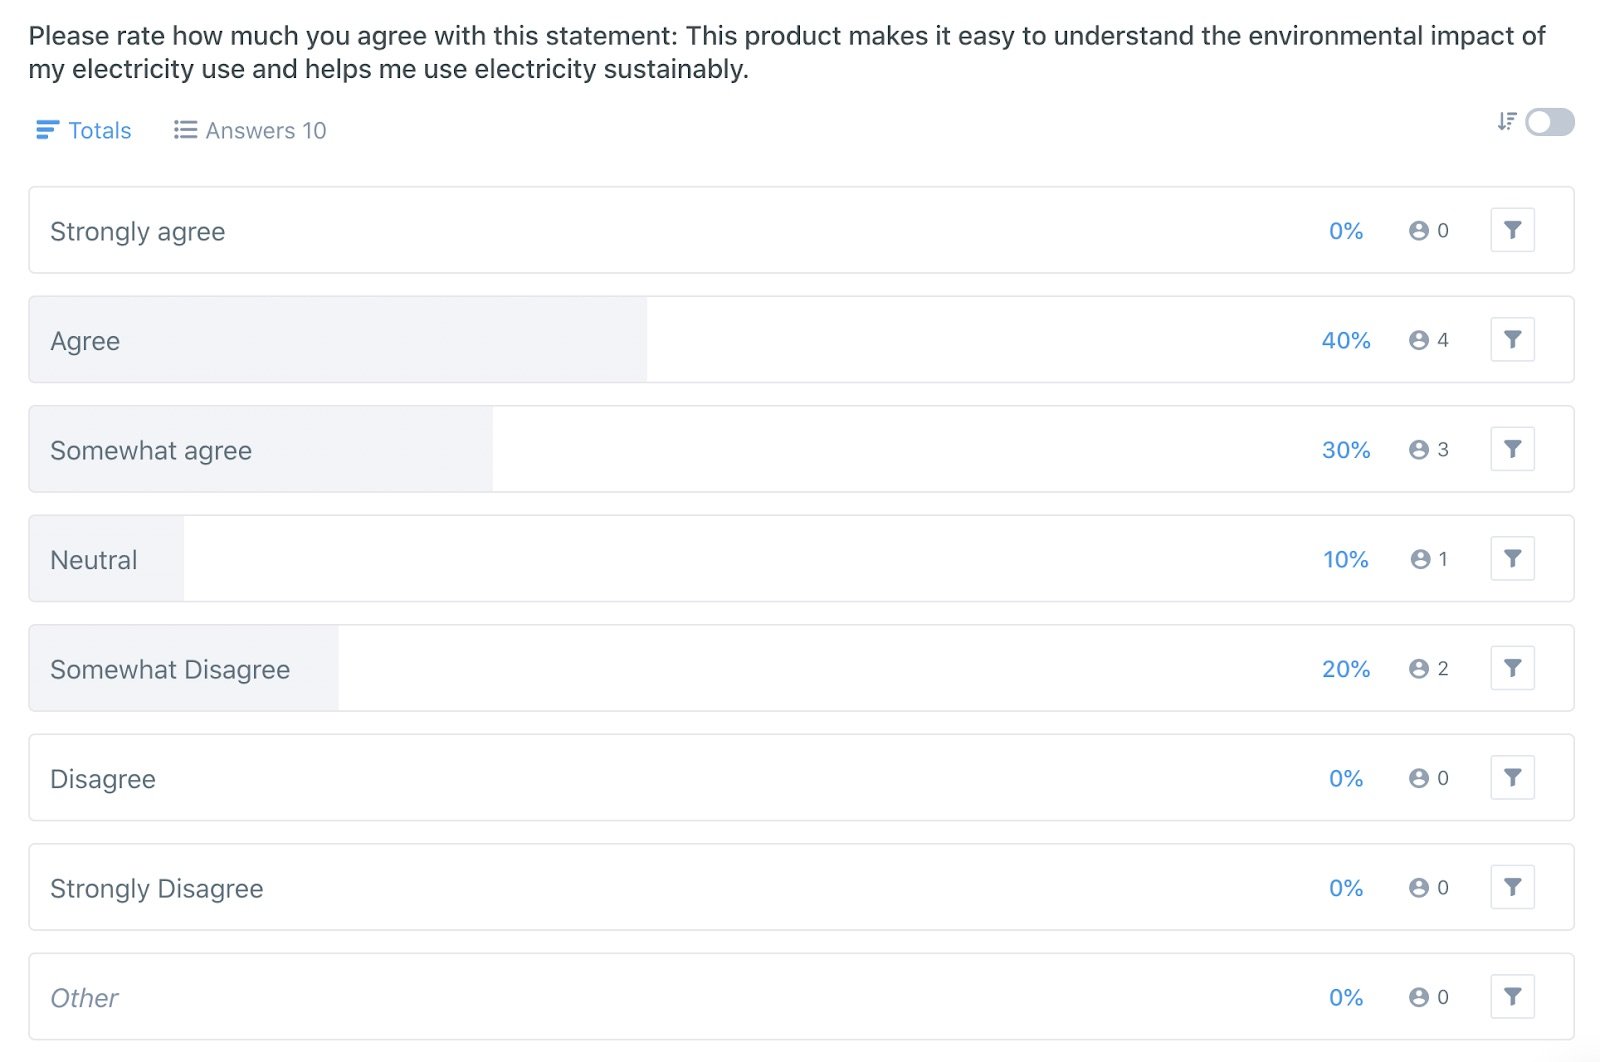Screen dimensions: 1600x1062
Task: Select the Somewhat Disagree result bar
Action: coord(801,668)
